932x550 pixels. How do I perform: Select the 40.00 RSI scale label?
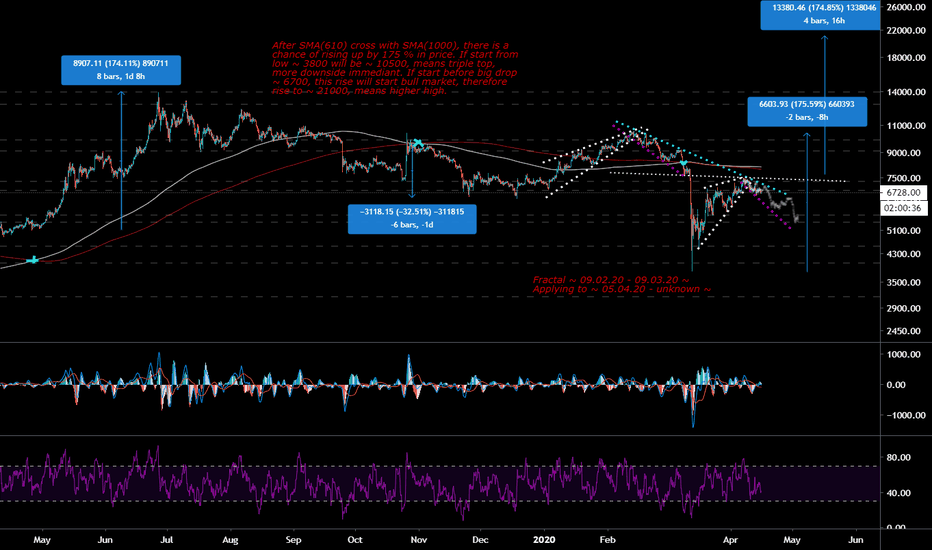point(899,493)
